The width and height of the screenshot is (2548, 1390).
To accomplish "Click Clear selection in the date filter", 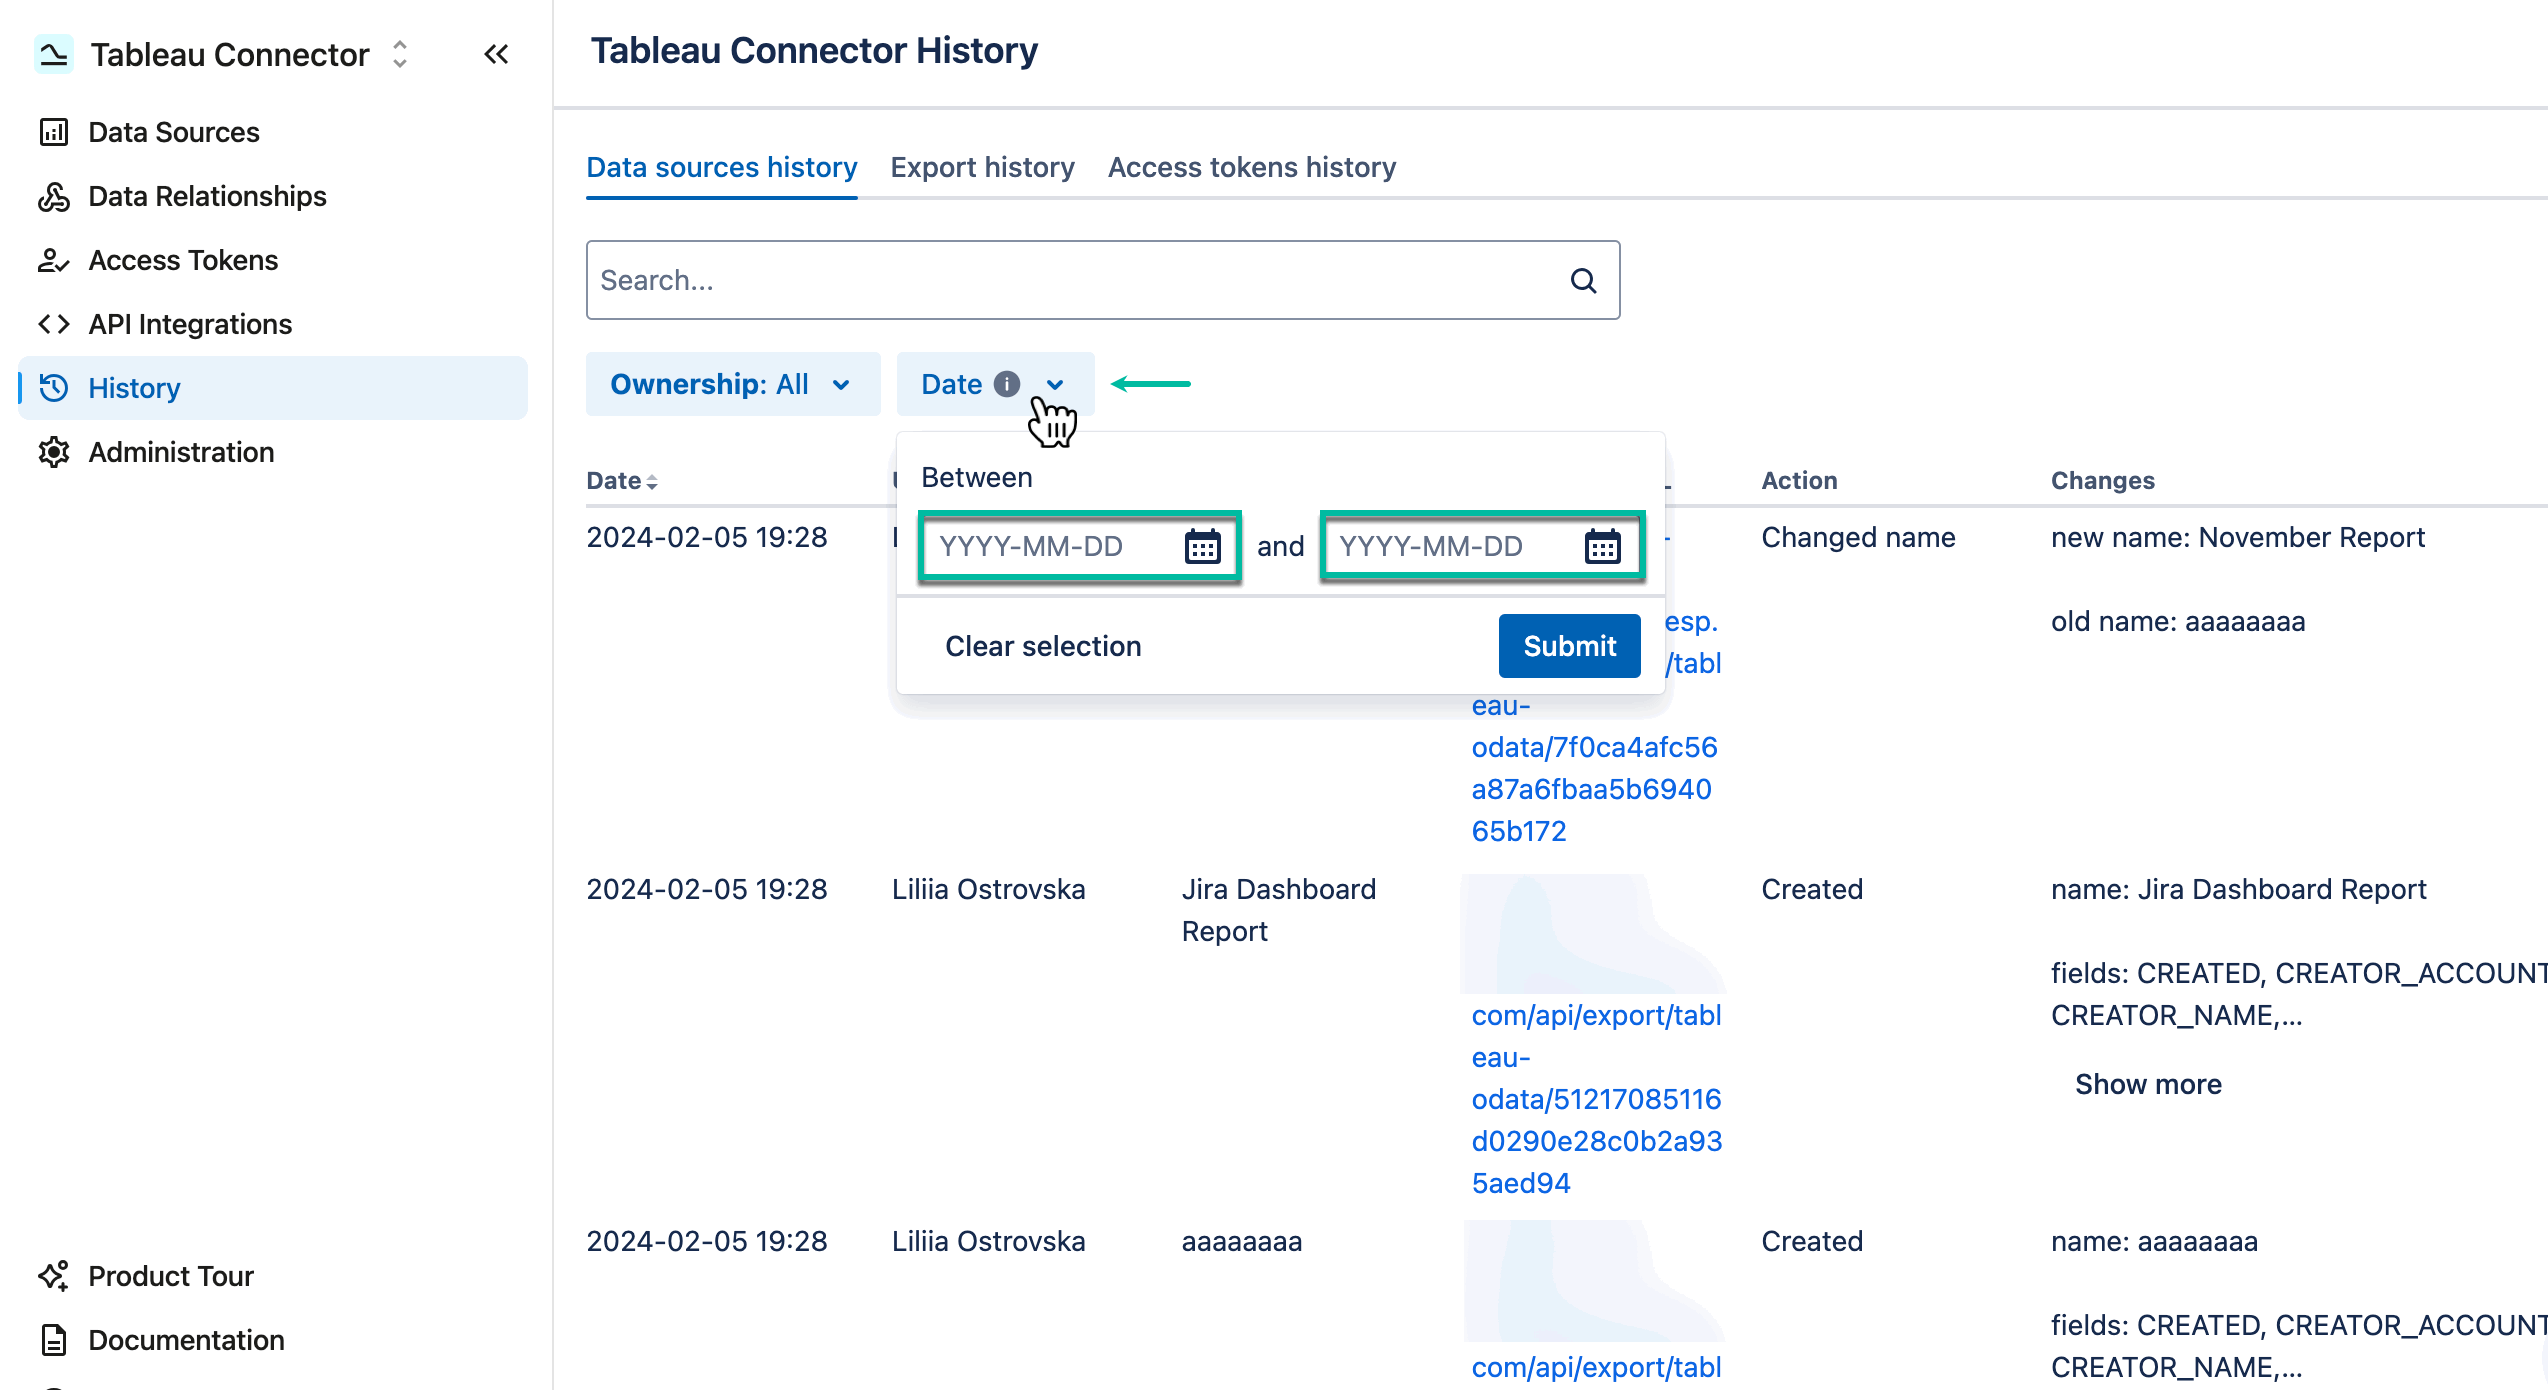I will coord(1043,645).
